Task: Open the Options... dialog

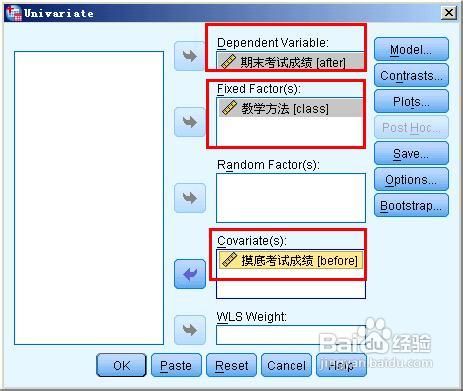Action: 411,179
